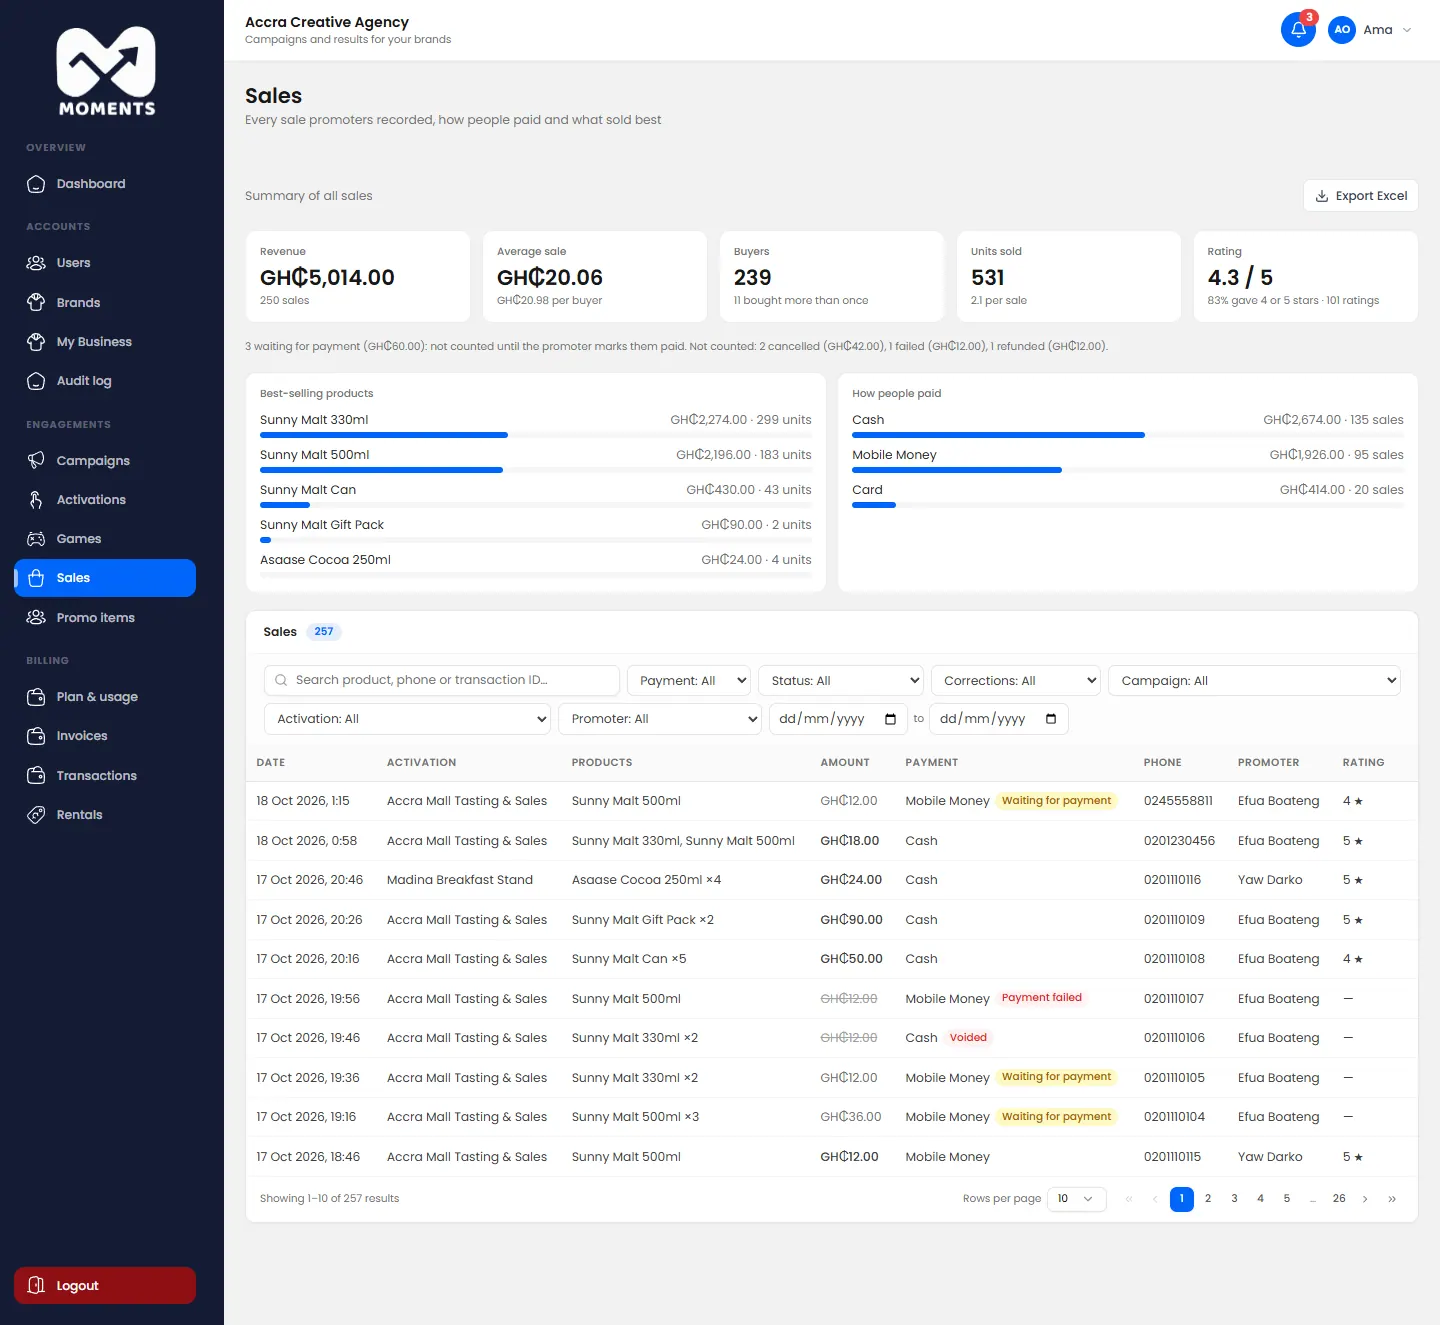
Task: Go to the next results page arrow
Action: 1365,1199
